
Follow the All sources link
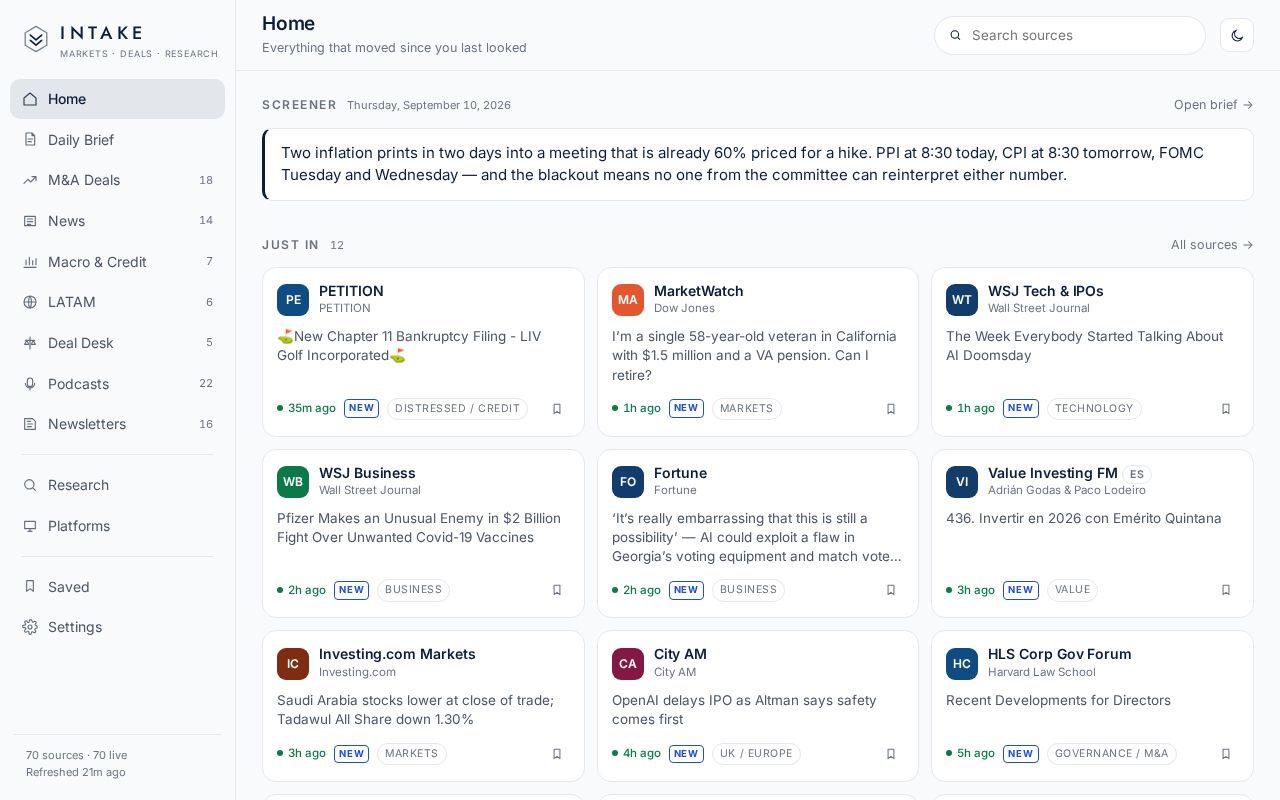click(x=1212, y=245)
